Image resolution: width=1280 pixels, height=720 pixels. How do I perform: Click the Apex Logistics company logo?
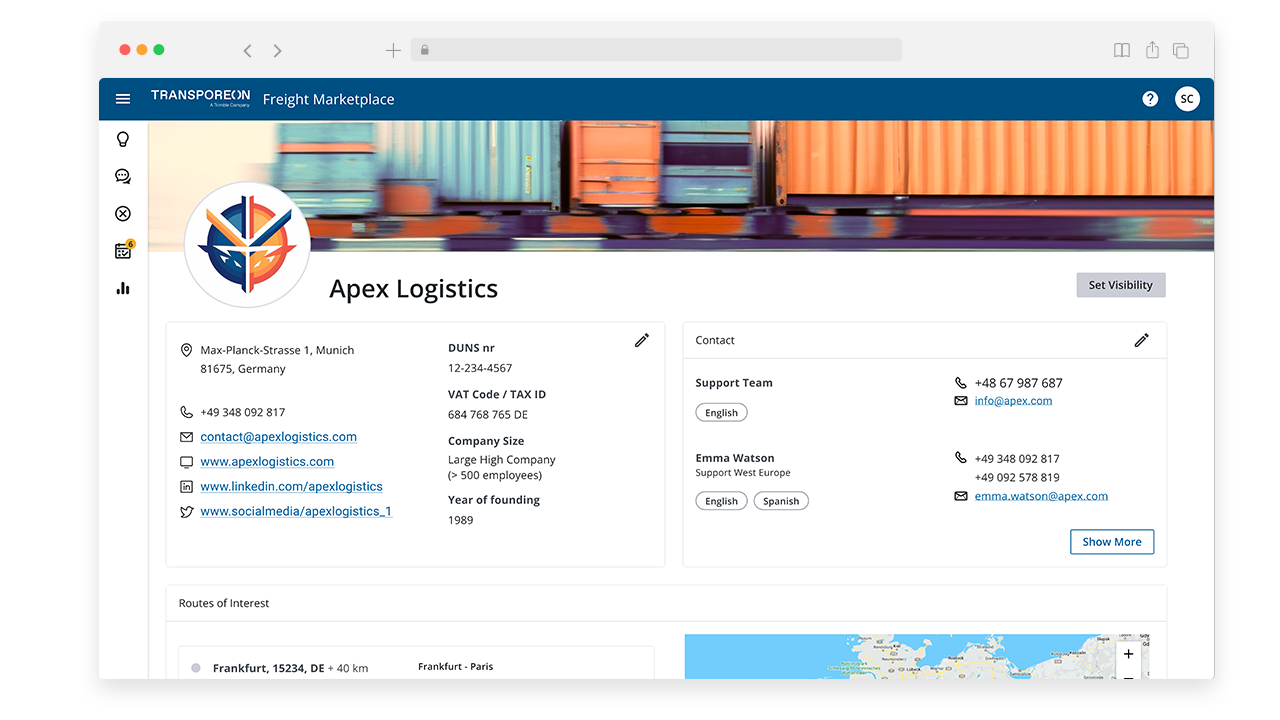point(247,245)
